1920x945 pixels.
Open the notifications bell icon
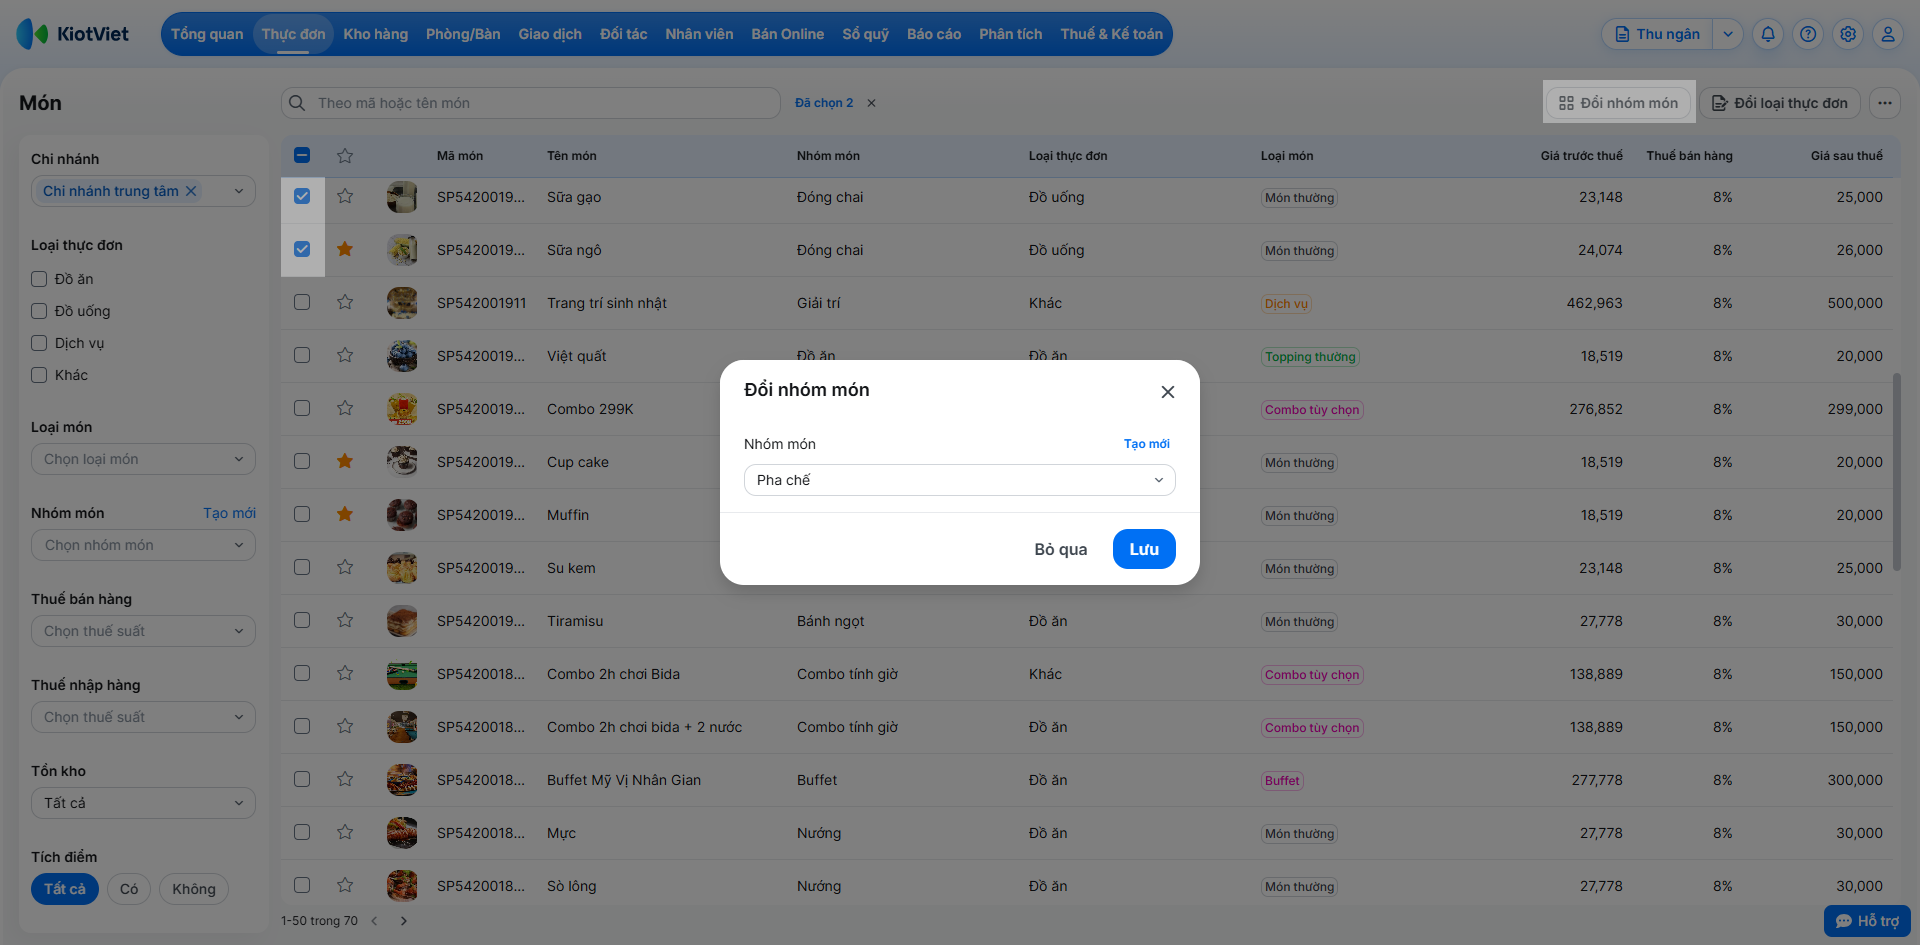point(1768,34)
